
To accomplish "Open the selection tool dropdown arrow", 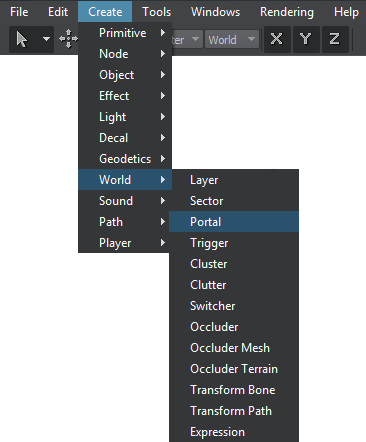I will [46, 39].
